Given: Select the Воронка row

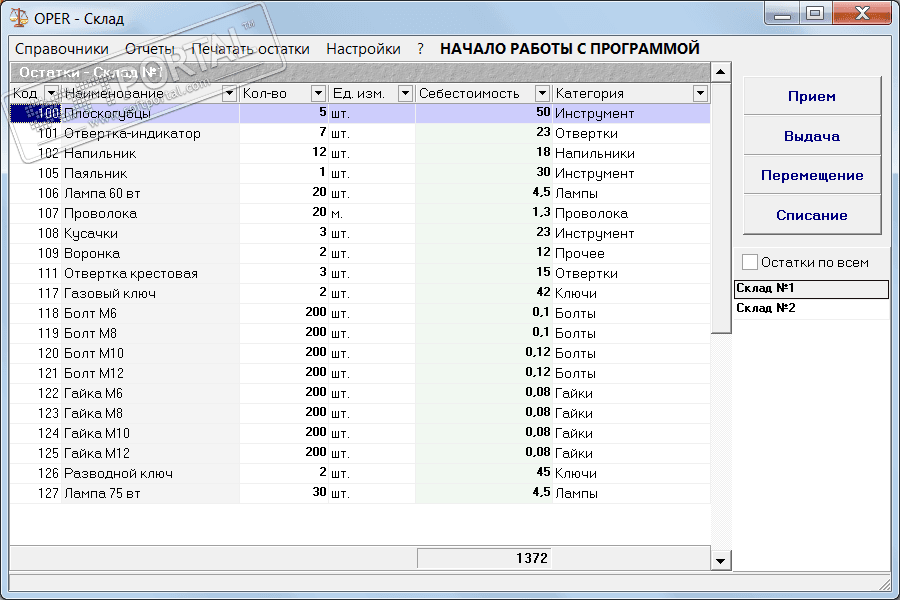Looking at the screenshot, I should (360, 253).
